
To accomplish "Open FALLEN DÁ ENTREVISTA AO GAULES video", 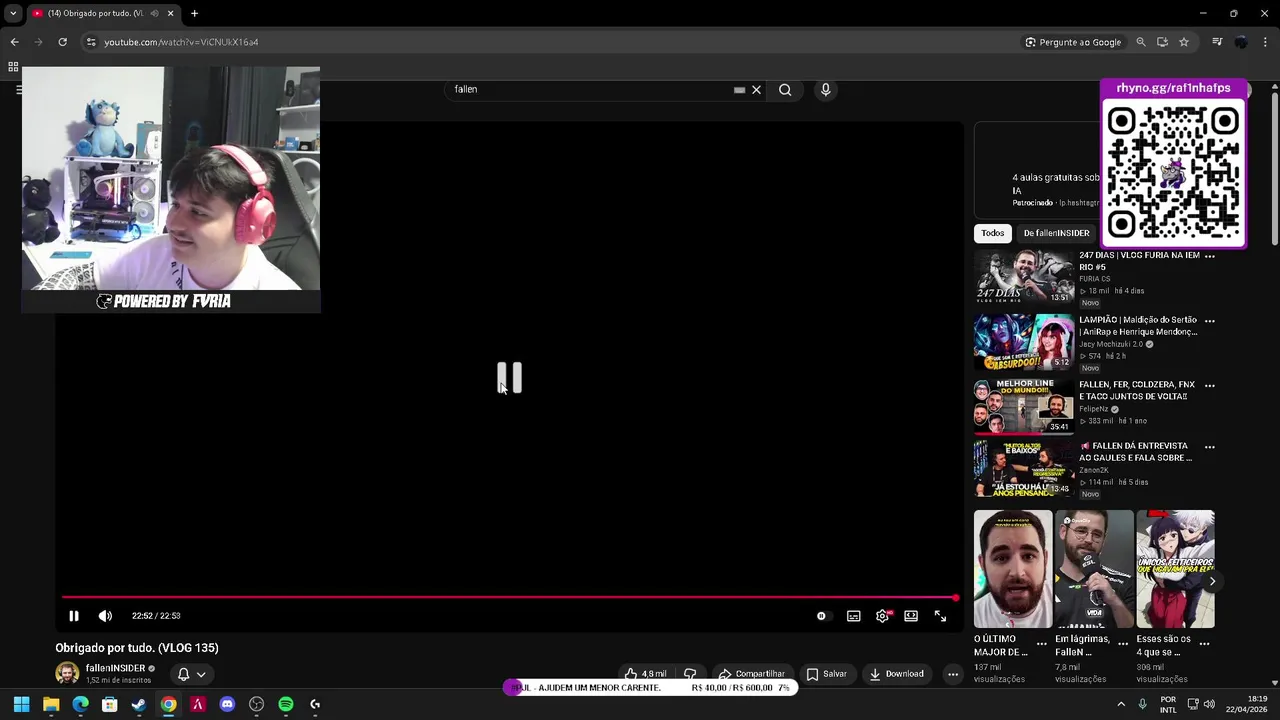I will [1024, 468].
